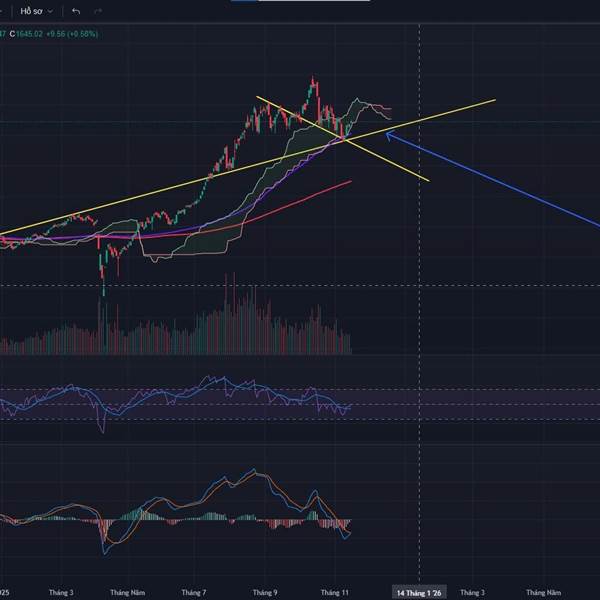600x600 pixels.
Task: Open the Hồ sơ dropdown menu
Action: tap(36, 11)
